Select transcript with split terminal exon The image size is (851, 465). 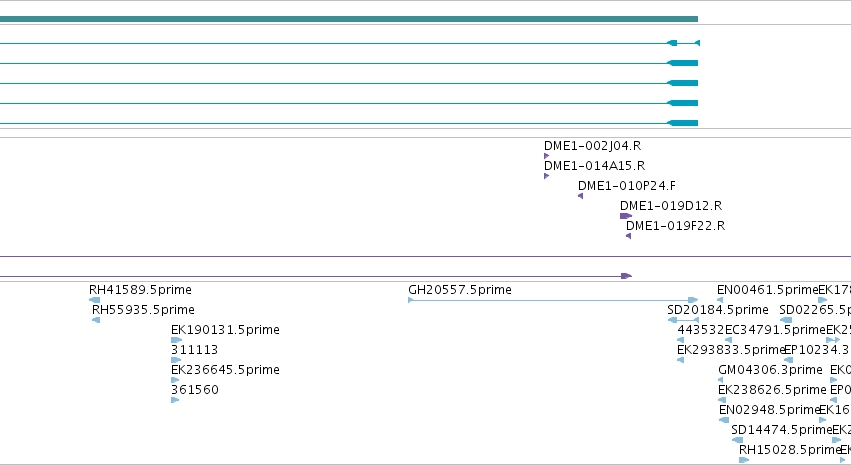(350, 43)
